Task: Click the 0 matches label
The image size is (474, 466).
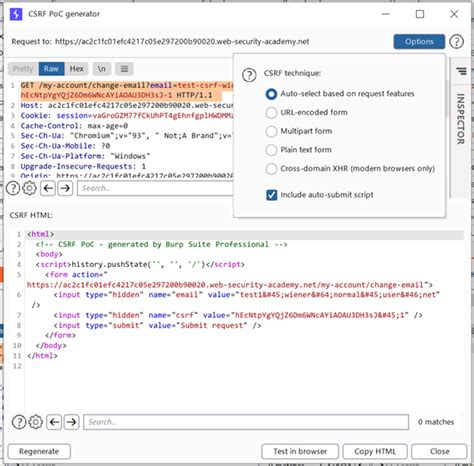Action: pos(436,422)
